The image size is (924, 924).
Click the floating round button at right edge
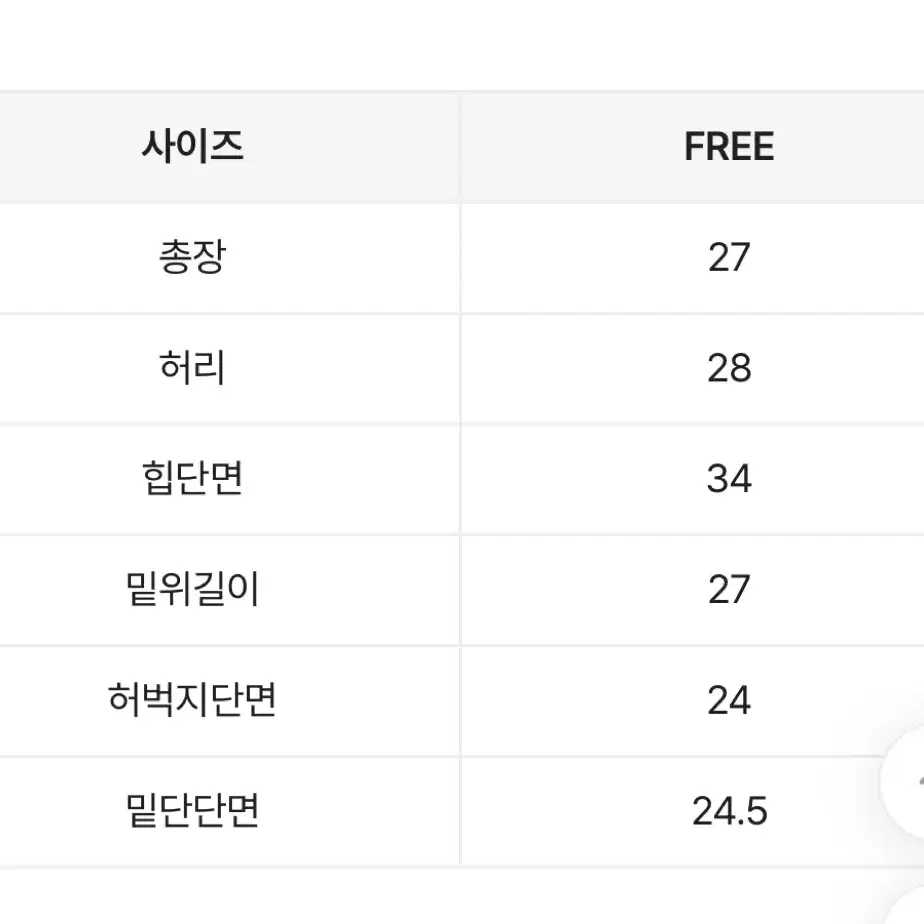click(905, 781)
